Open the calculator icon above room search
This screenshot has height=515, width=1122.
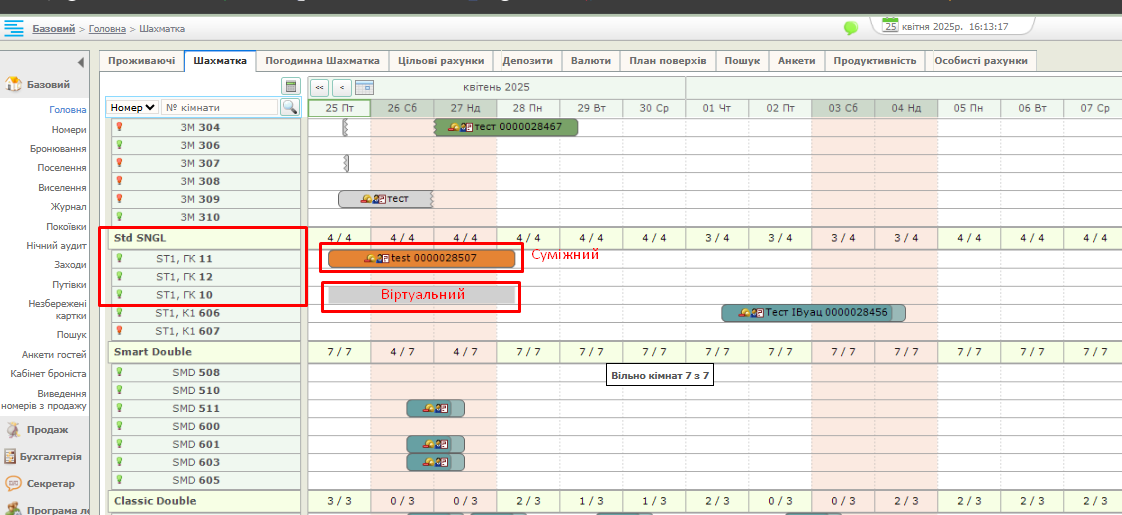click(x=291, y=87)
